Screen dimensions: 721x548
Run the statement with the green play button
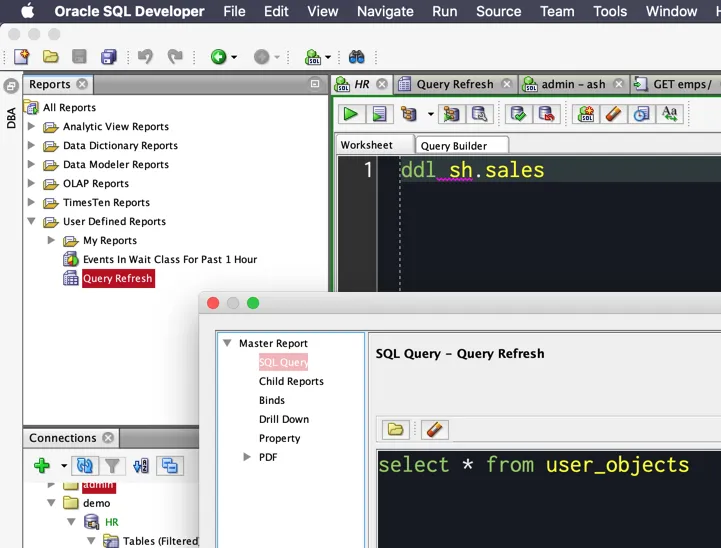350,114
